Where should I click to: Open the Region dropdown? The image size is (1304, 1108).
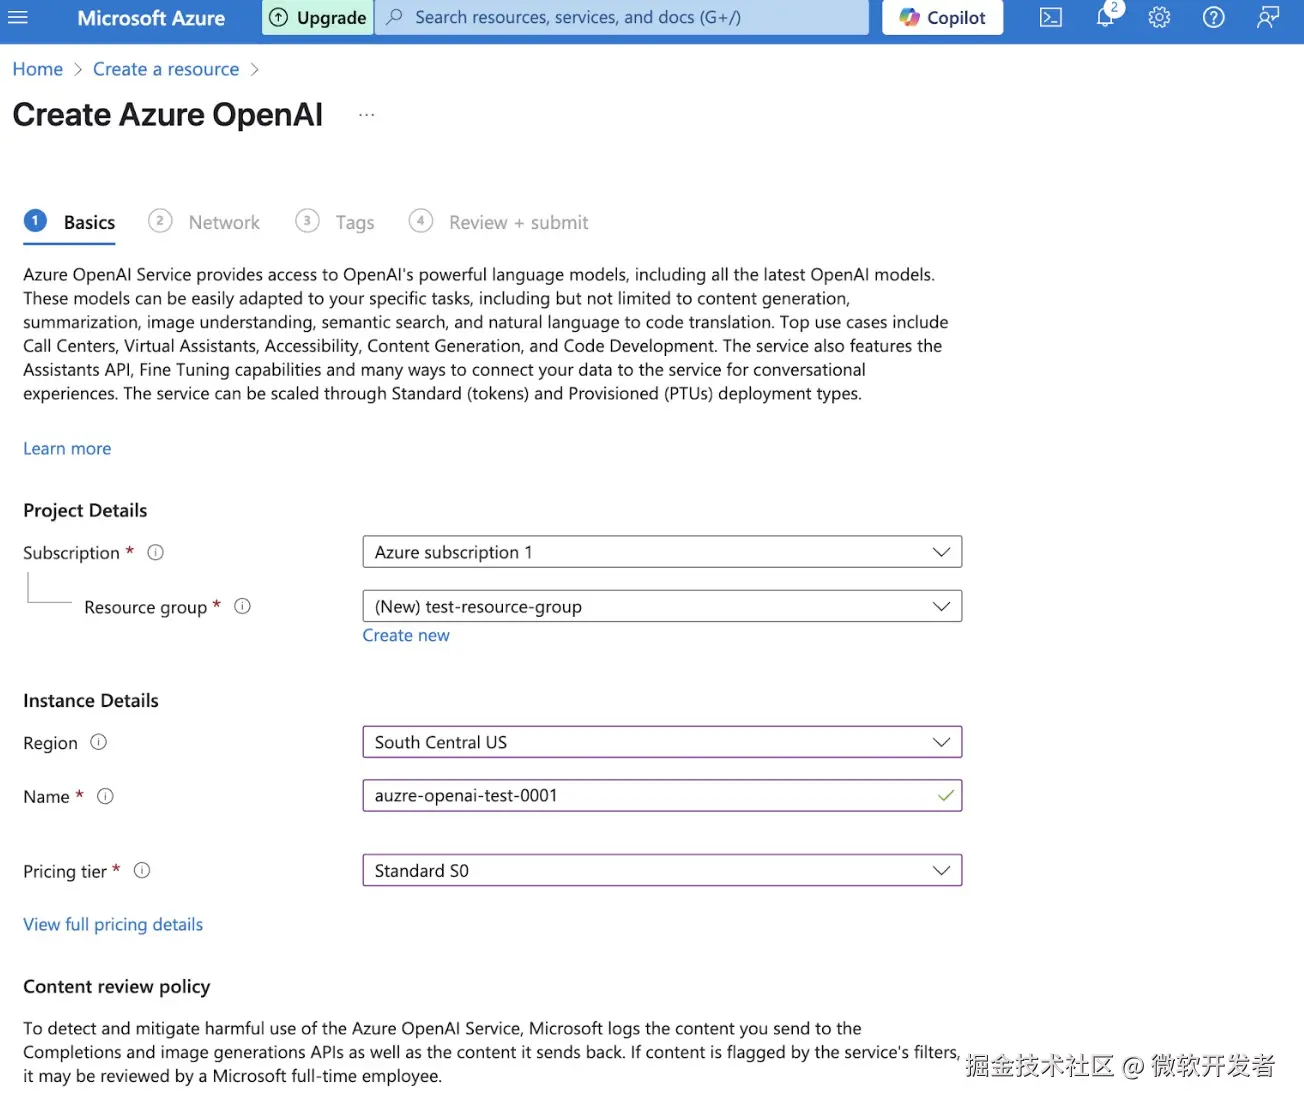click(662, 742)
